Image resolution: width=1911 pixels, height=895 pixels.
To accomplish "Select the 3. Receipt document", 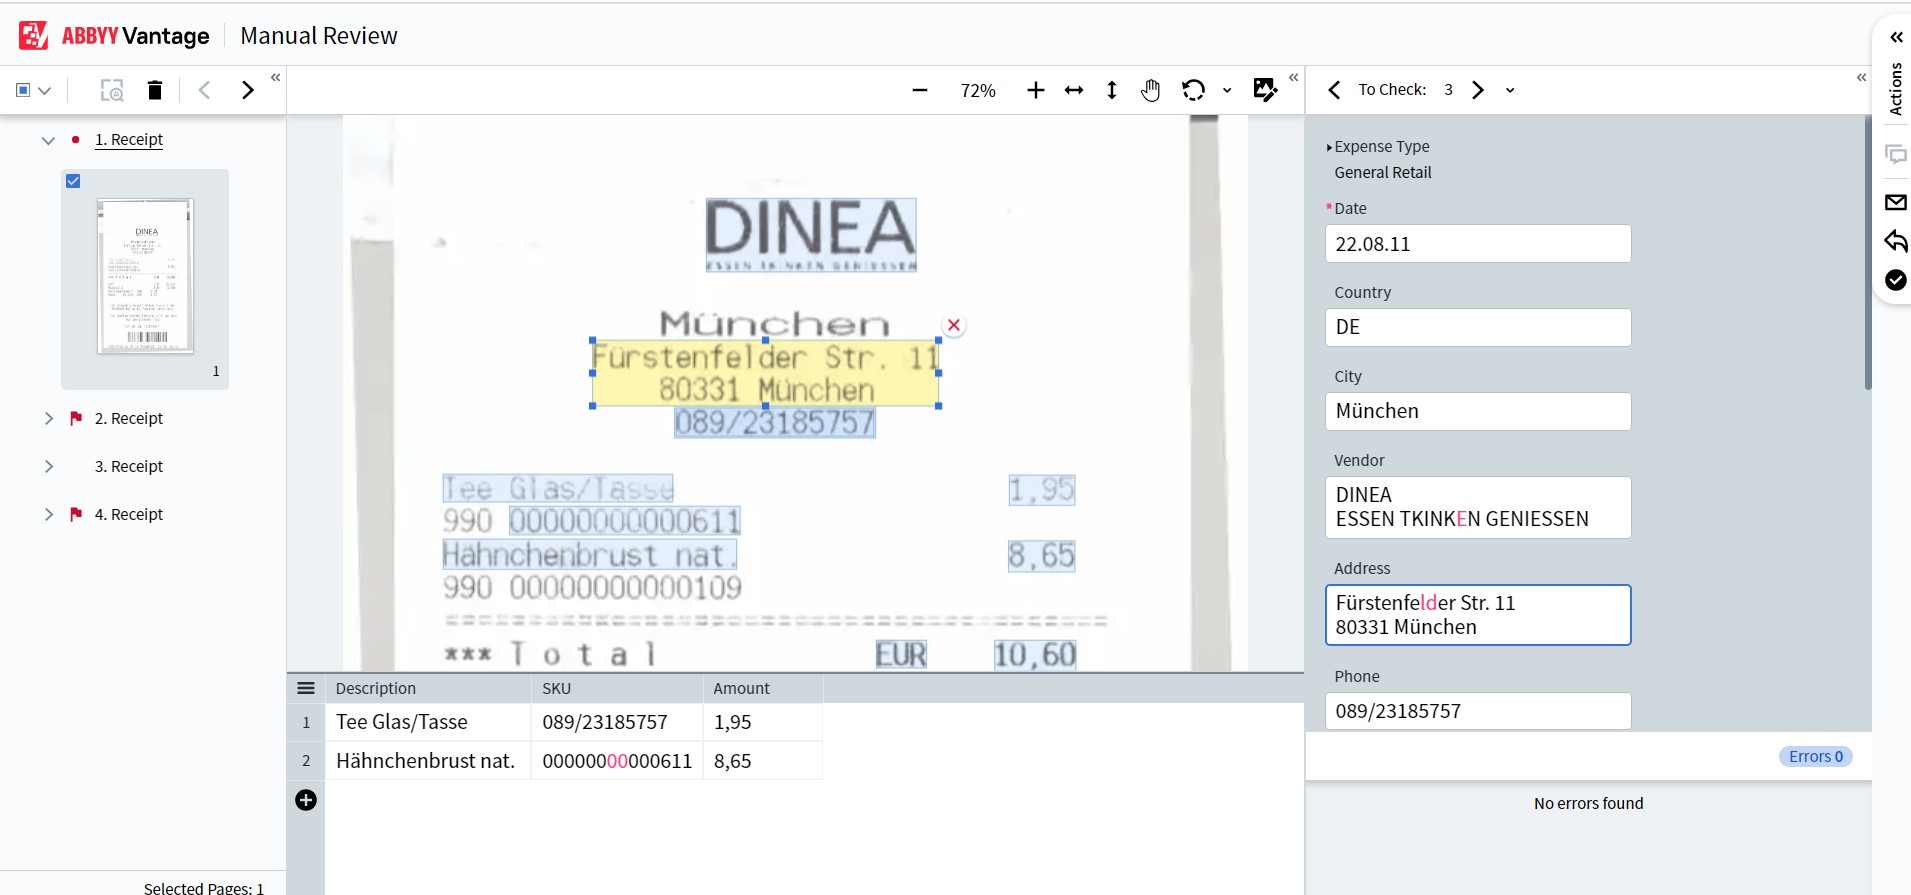I will (x=129, y=466).
